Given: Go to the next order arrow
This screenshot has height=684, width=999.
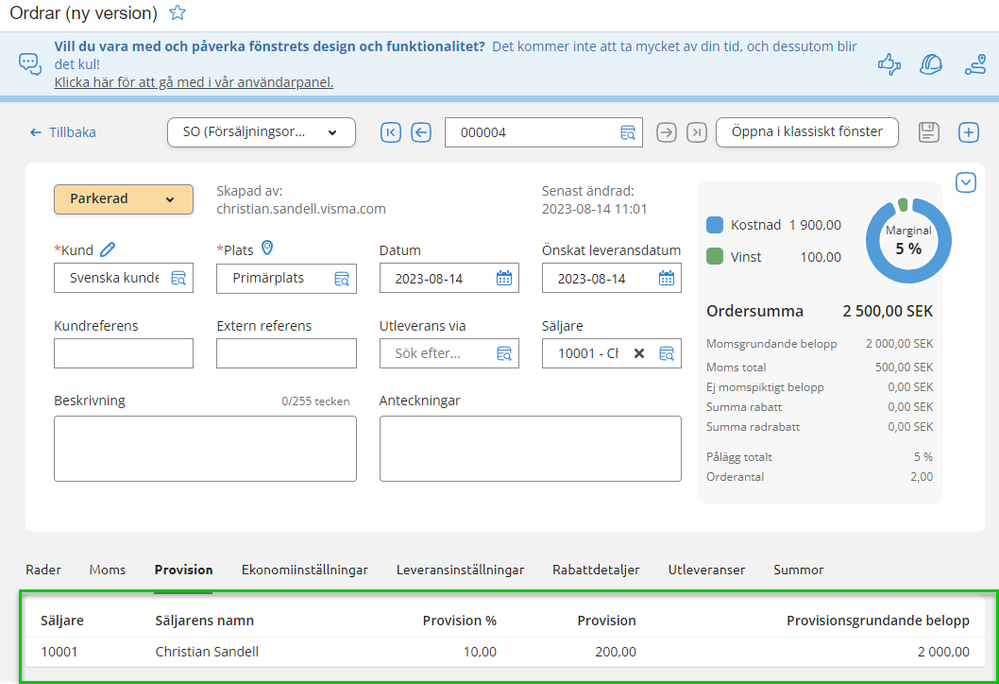Looking at the screenshot, I should coord(666,132).
